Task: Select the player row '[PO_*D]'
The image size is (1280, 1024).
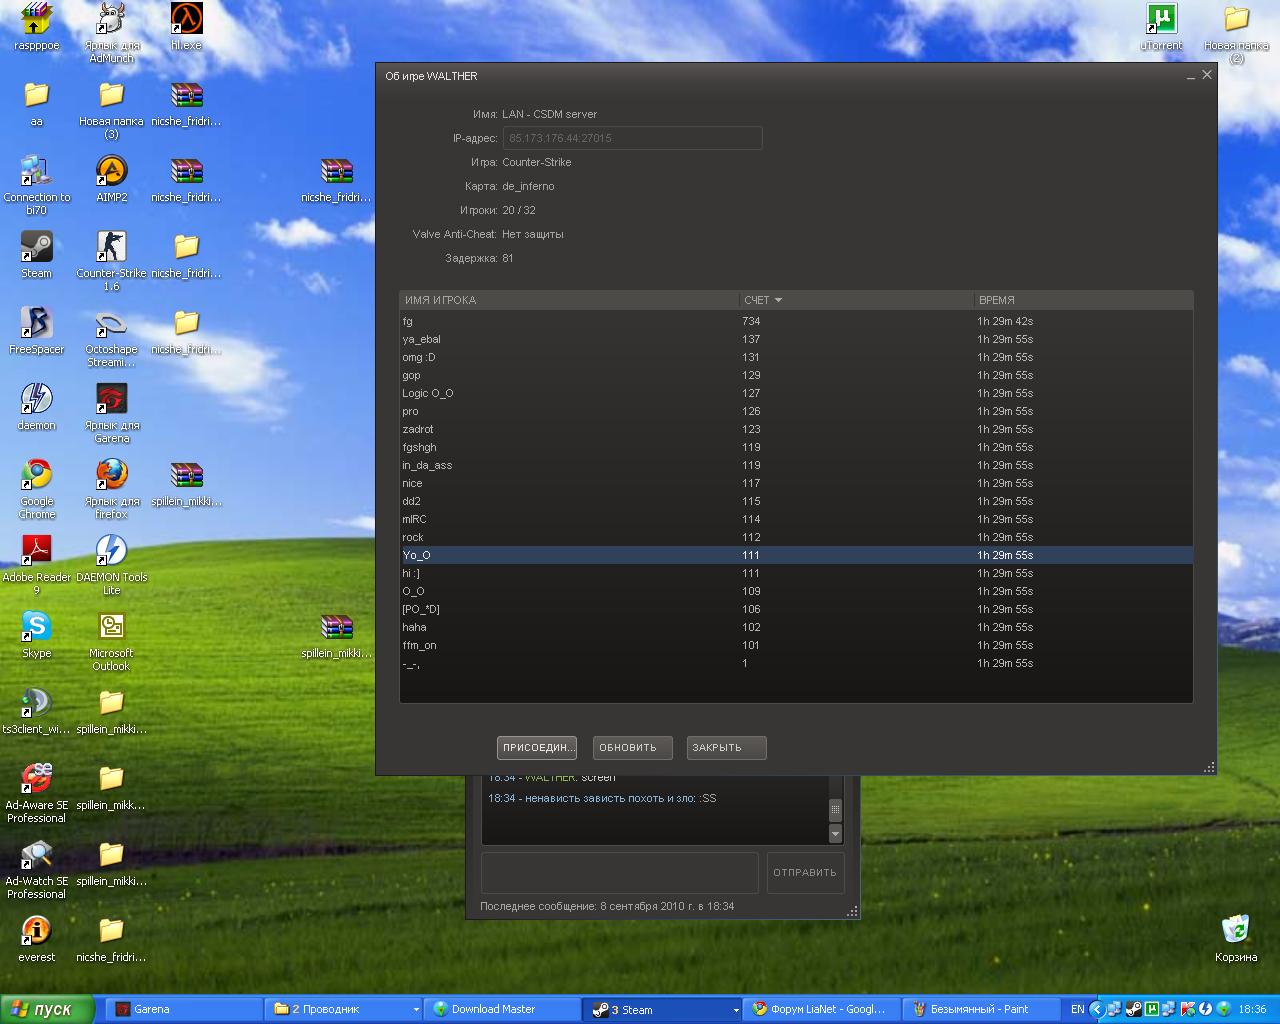Action: [x=796, y=609]
